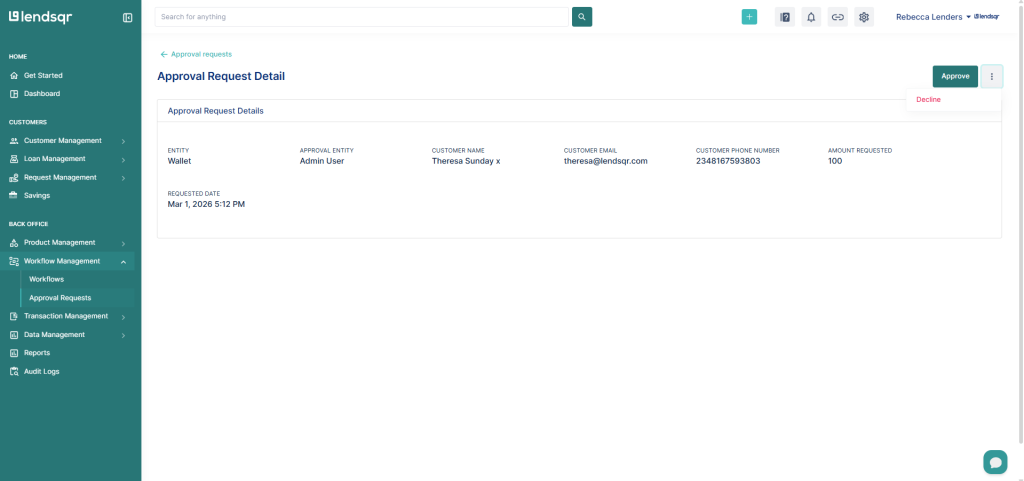Select Decline from the dropdown menu
This screenshot has height=481, width=1024.
click(928, 100)
